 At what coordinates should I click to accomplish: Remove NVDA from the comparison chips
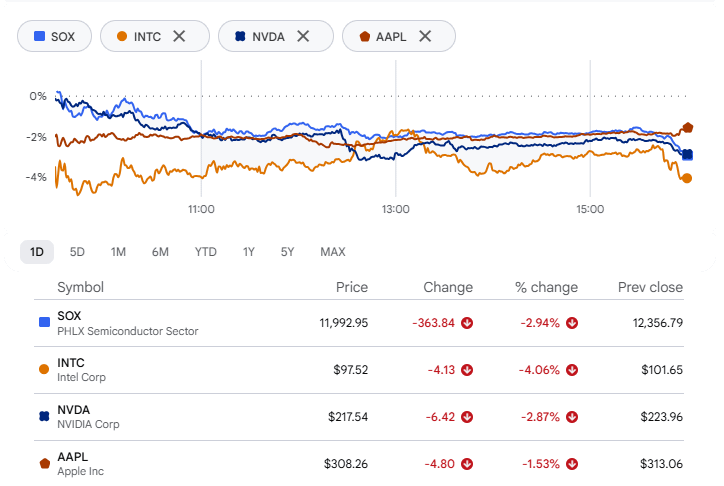point(303,36)
